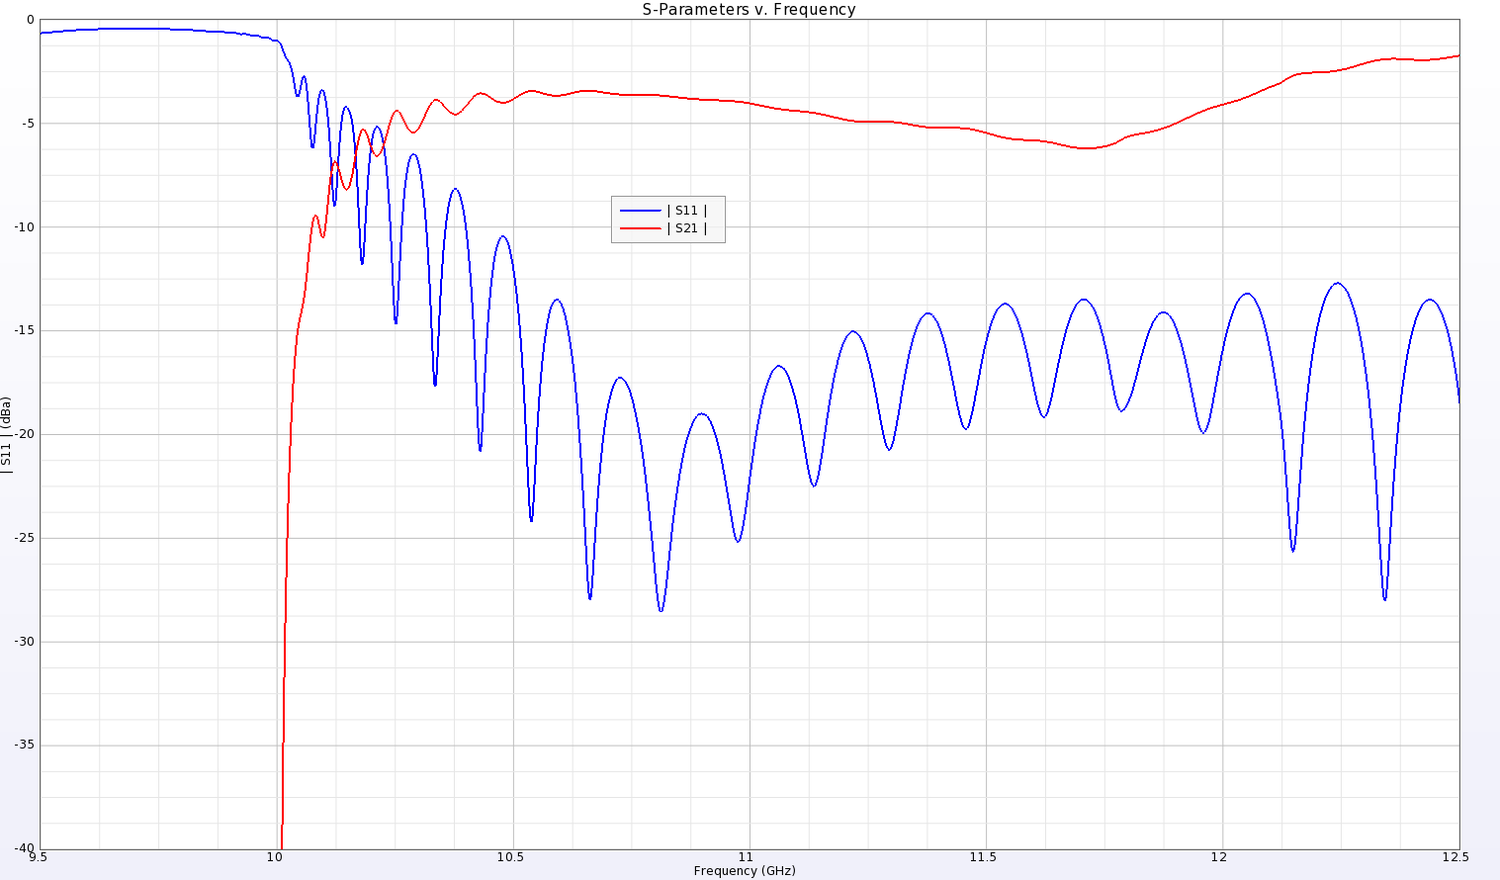
Task: Click the red S21 curve at 12.5 GHz end
Action: [1457, 56]
